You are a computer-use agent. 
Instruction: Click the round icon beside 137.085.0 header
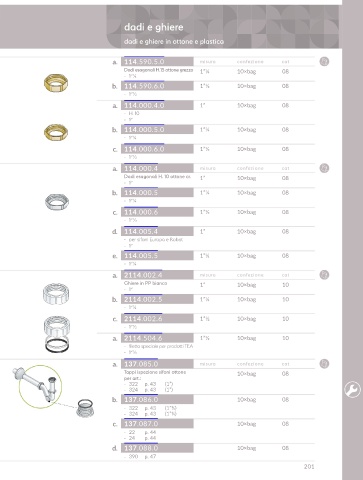[x=324, y=363]
